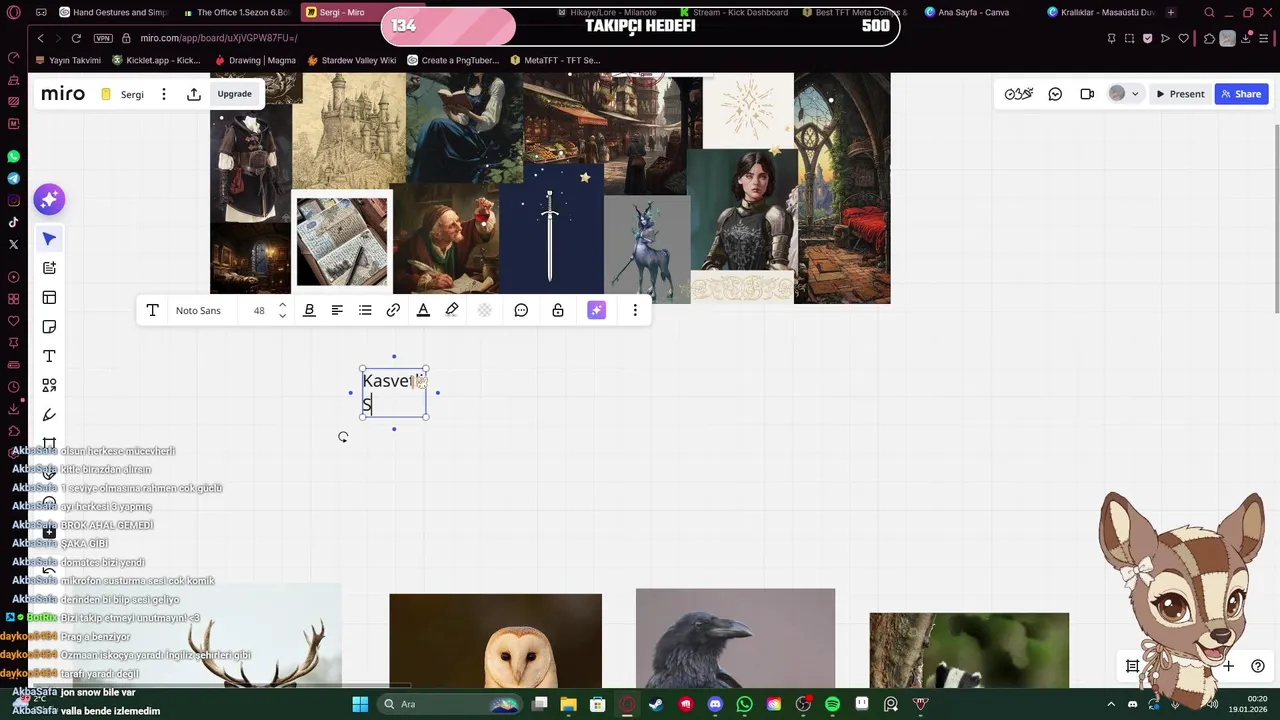Image resolution: width=1280 pixels, height=720 pixels.
Task: Select the Text tool in Miro sidebar
Action: coord(49,356)
